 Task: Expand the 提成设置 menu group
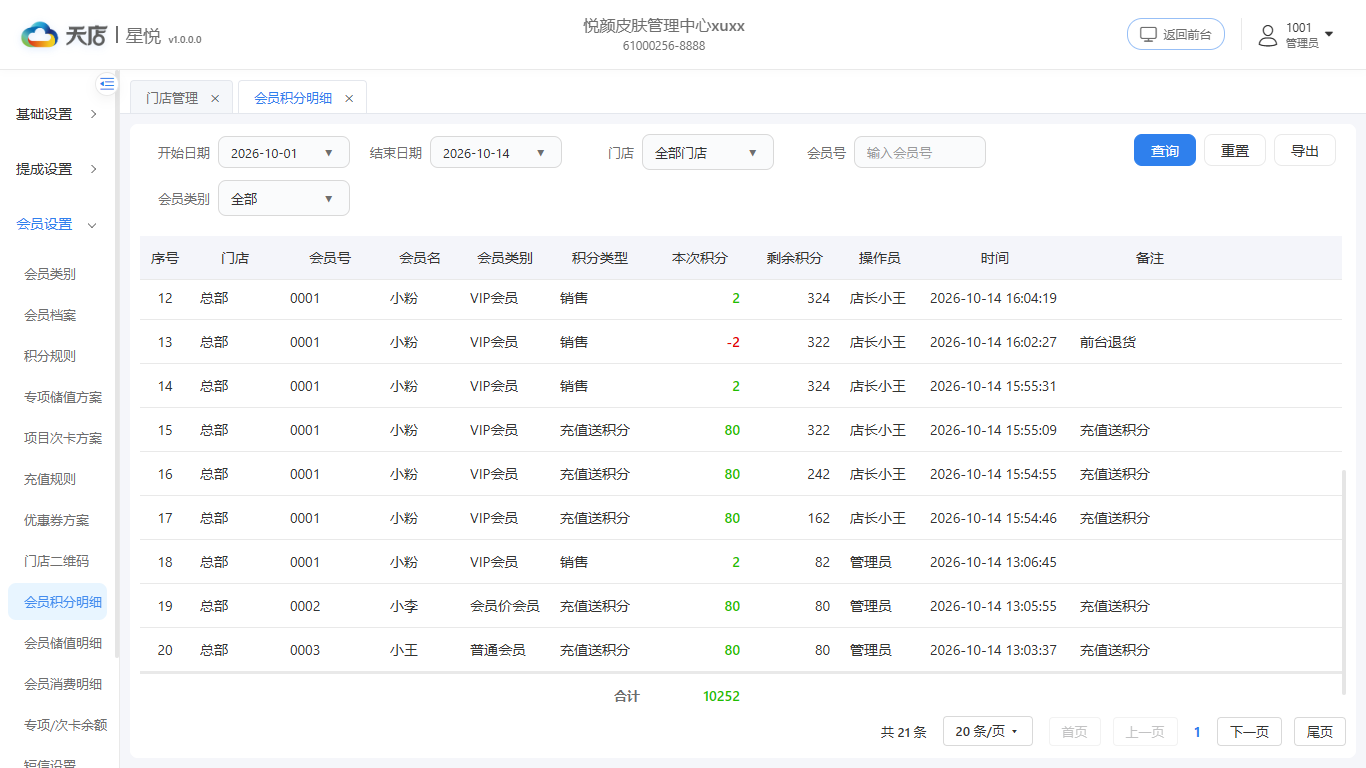(x=57, y=169)
